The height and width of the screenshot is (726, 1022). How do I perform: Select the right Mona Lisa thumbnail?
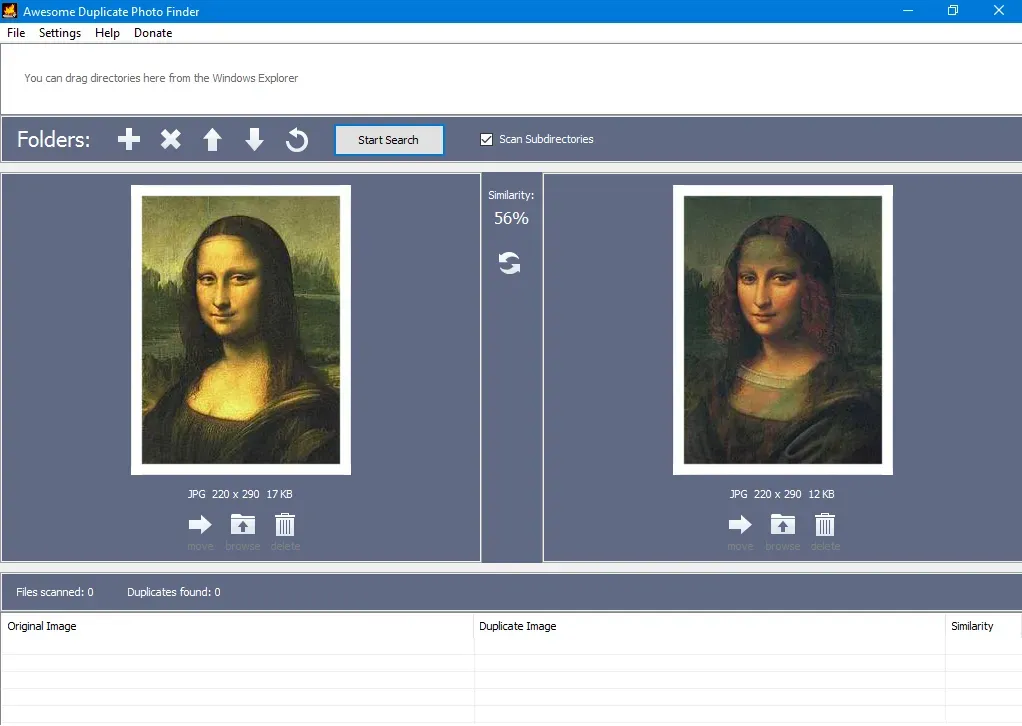click(x=782, y=329)
